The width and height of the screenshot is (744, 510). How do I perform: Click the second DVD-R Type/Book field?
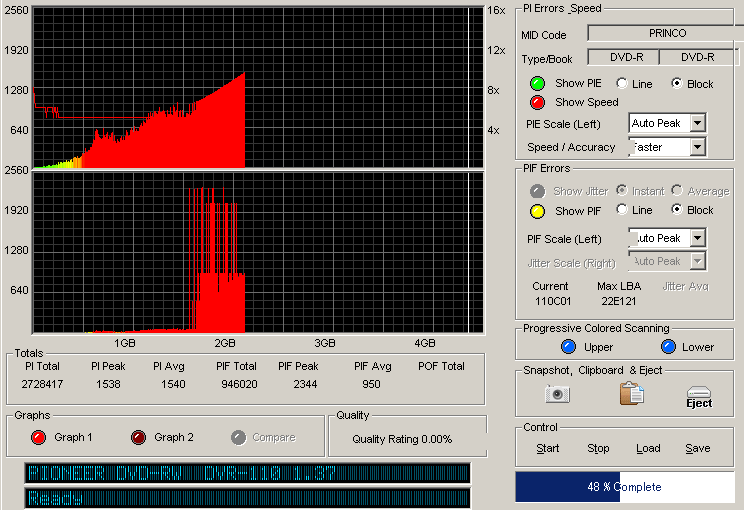click(x=698, y=57)
